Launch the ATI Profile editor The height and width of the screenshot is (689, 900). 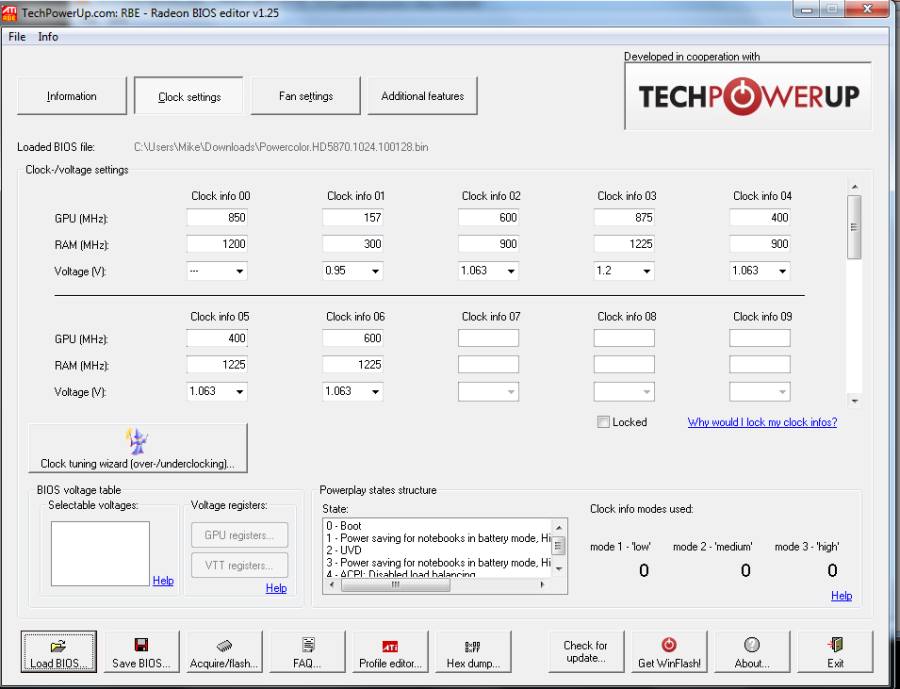(x=390, y=652)
